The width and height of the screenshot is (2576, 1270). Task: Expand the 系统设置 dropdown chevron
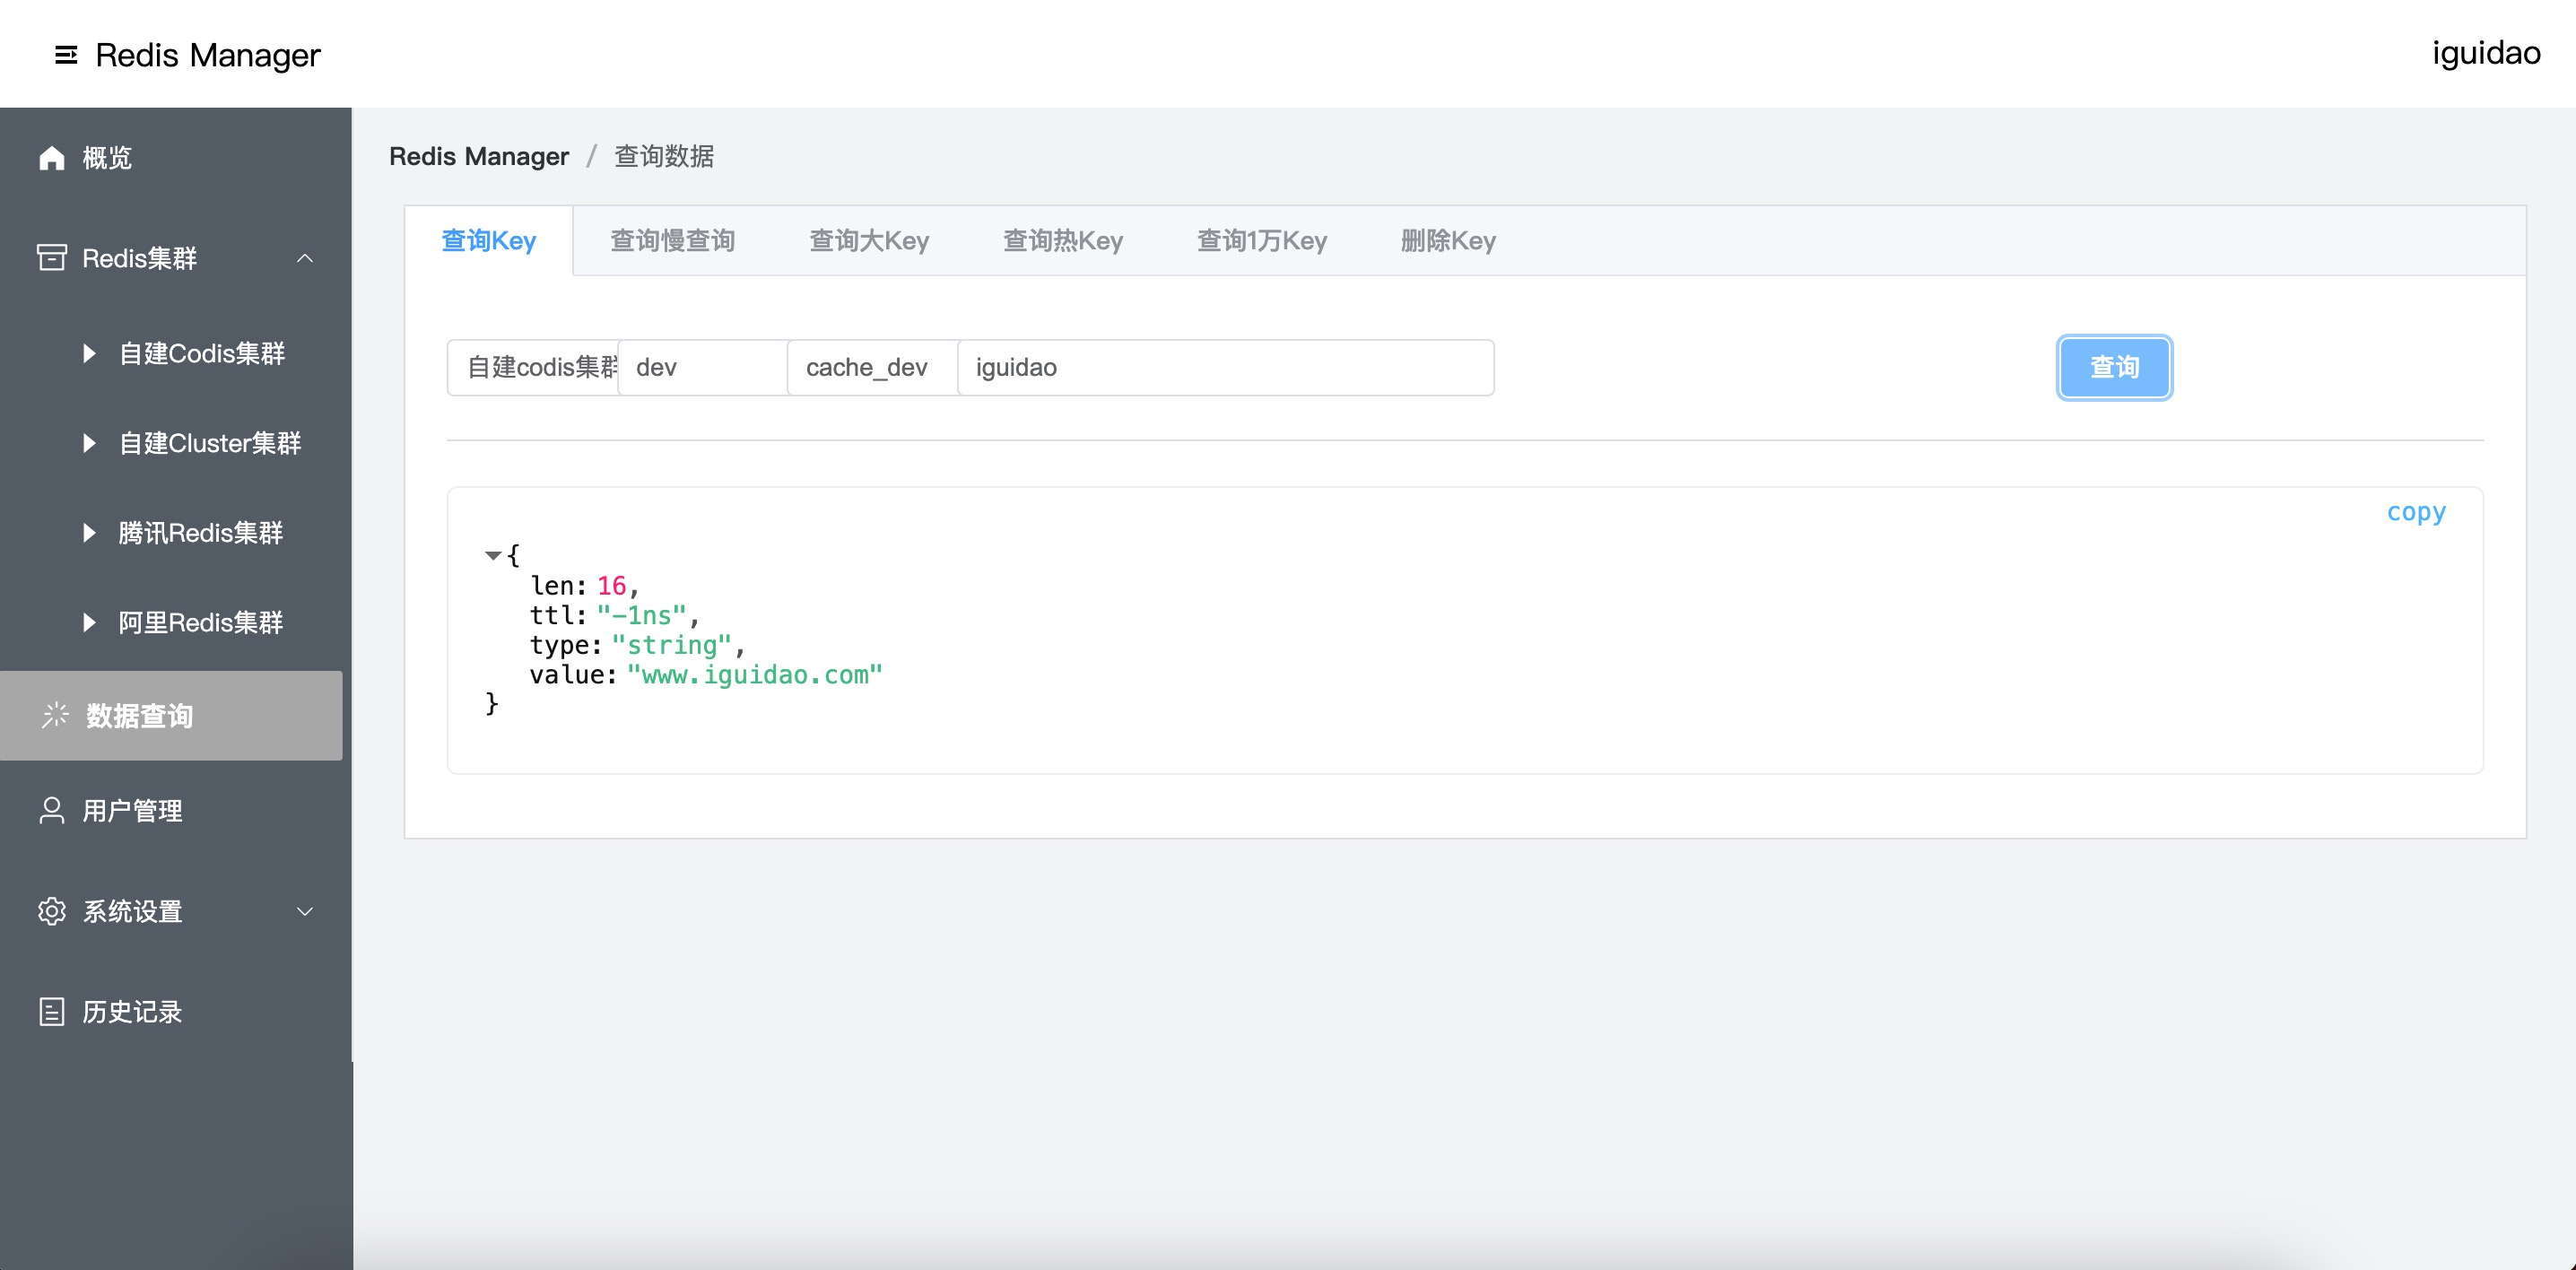click(x=305, y=911)
